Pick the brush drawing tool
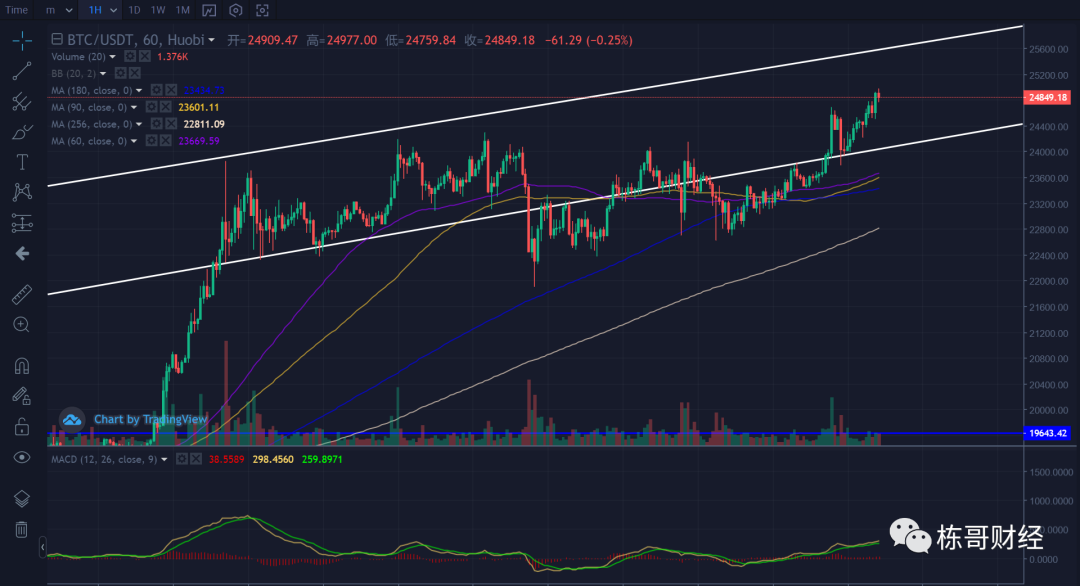This screenshot has width=1080, height=586. tap(21, 132)
